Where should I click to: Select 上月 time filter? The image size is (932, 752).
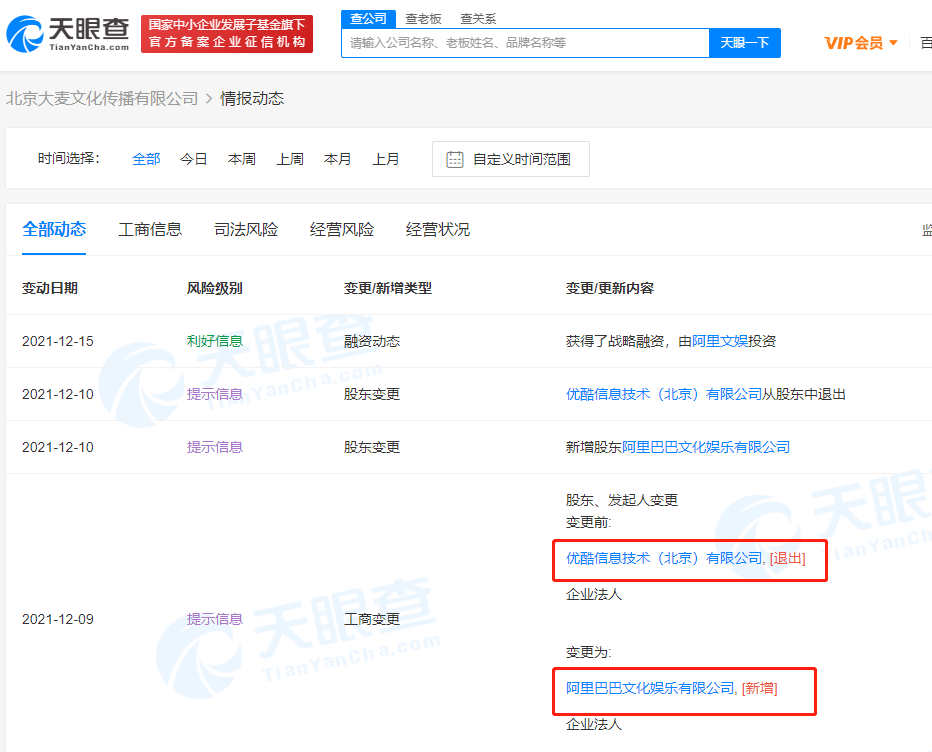pos(386,159)
